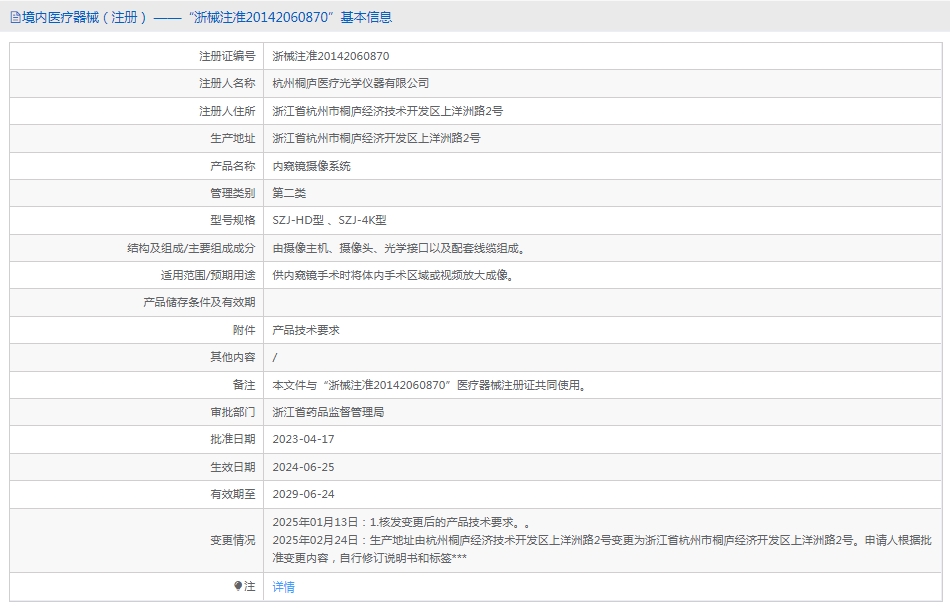Click model specification SZJ-HD型、SZJ-4K型

(330, 220)
